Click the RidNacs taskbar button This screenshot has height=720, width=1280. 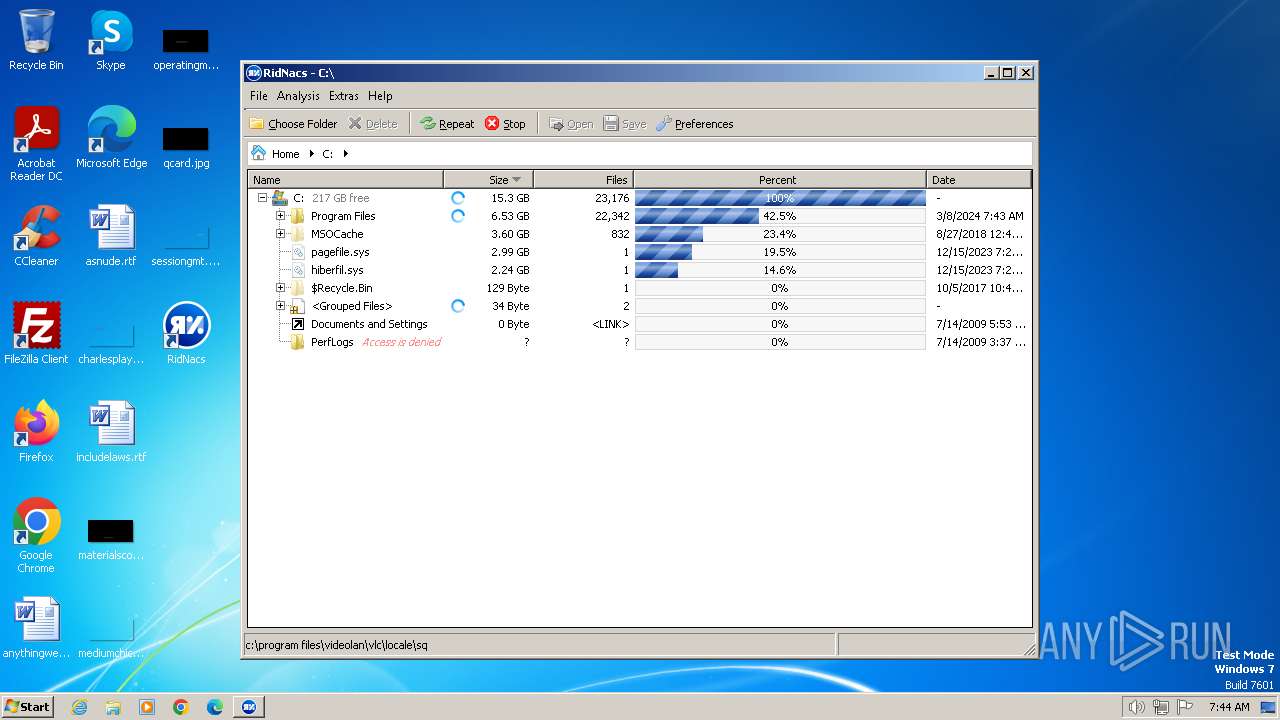249,707
